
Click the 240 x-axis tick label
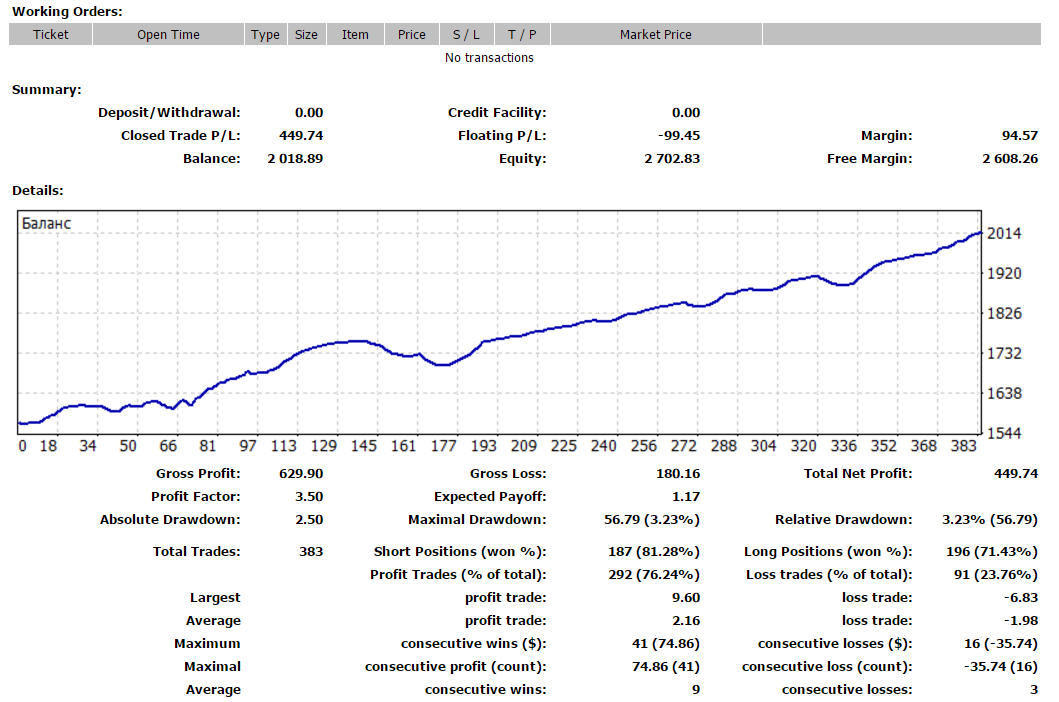(x=604, y=446)
